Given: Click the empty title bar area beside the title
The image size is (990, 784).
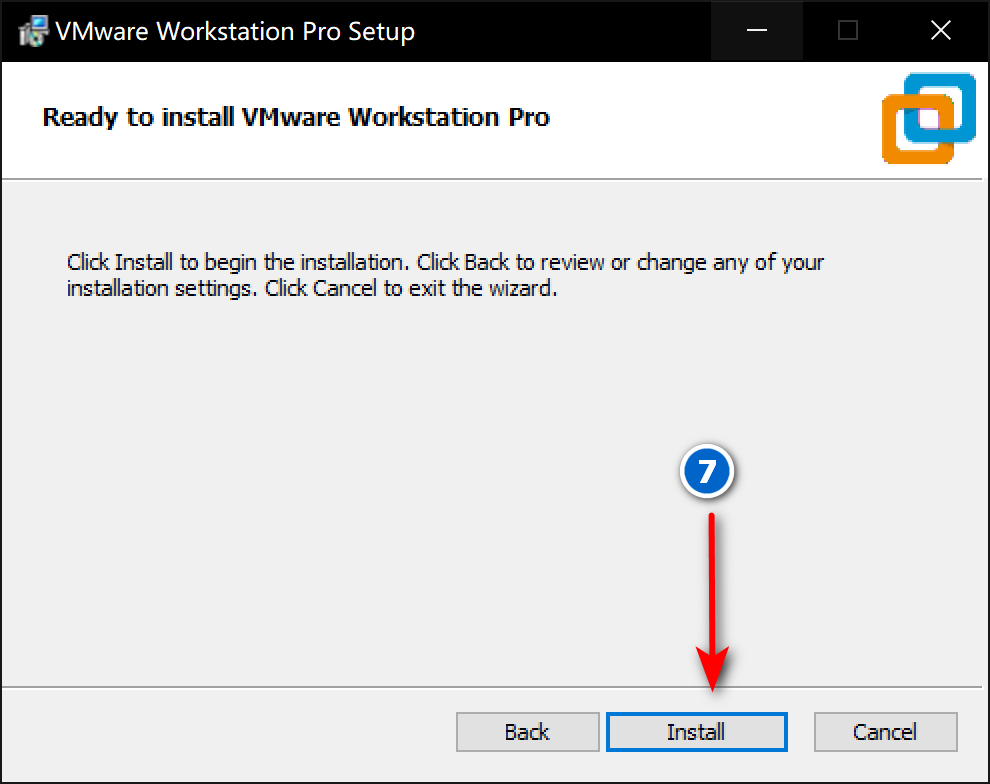Looking at the screenshot, I should [560, 31].
